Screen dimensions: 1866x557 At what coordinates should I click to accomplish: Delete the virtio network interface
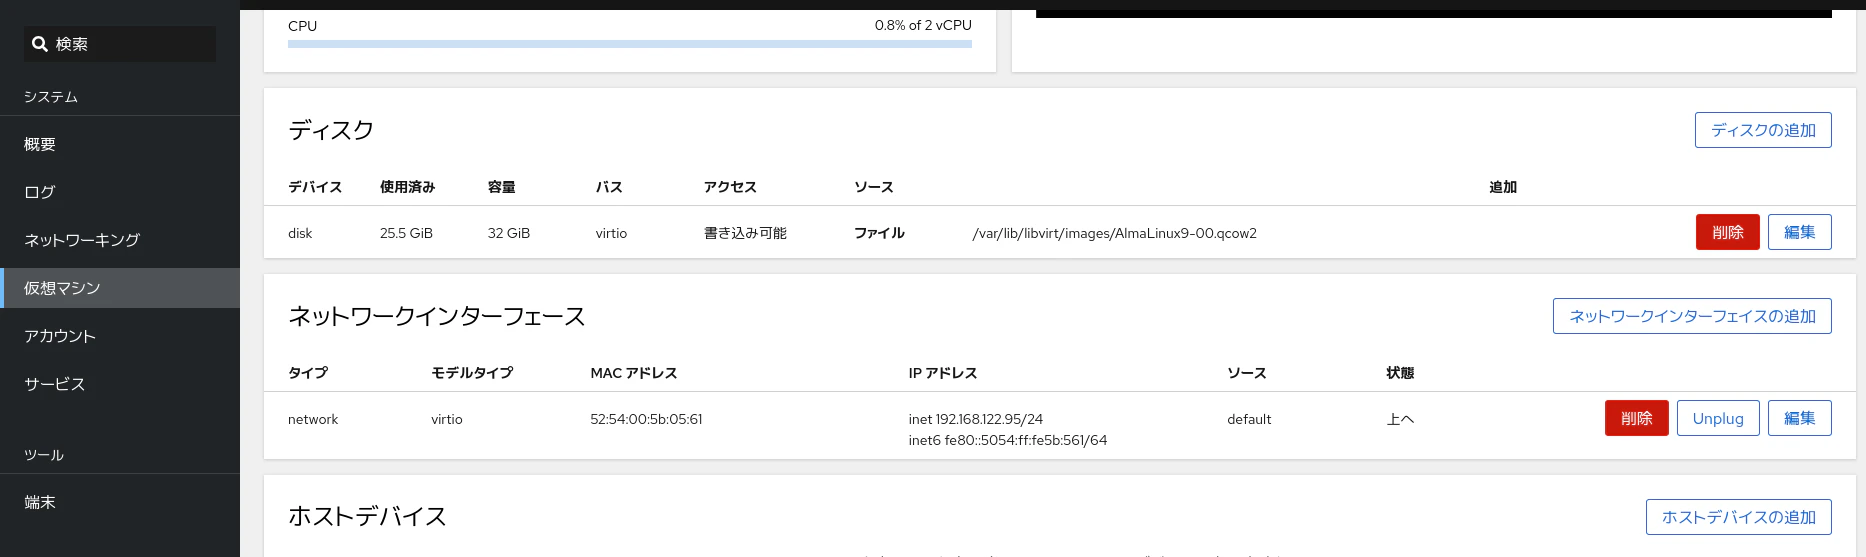click(1636, 418)
